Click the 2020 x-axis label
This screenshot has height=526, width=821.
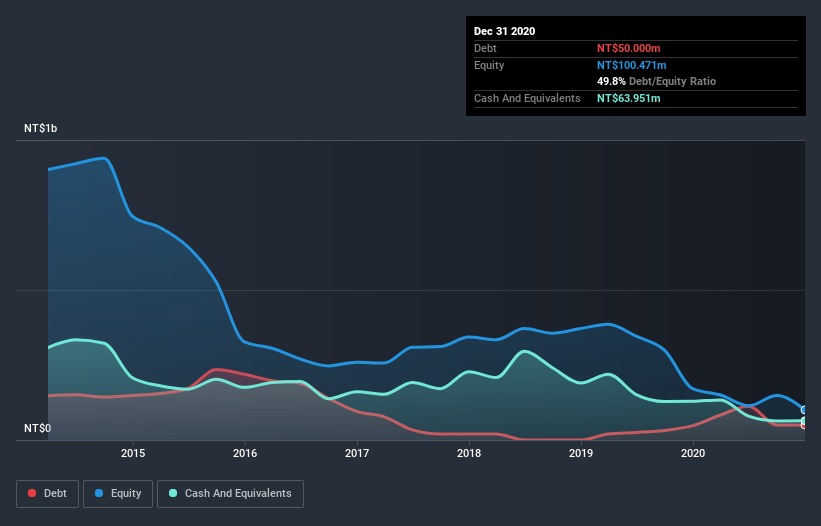pyautogui.click(x=693, y=453)
